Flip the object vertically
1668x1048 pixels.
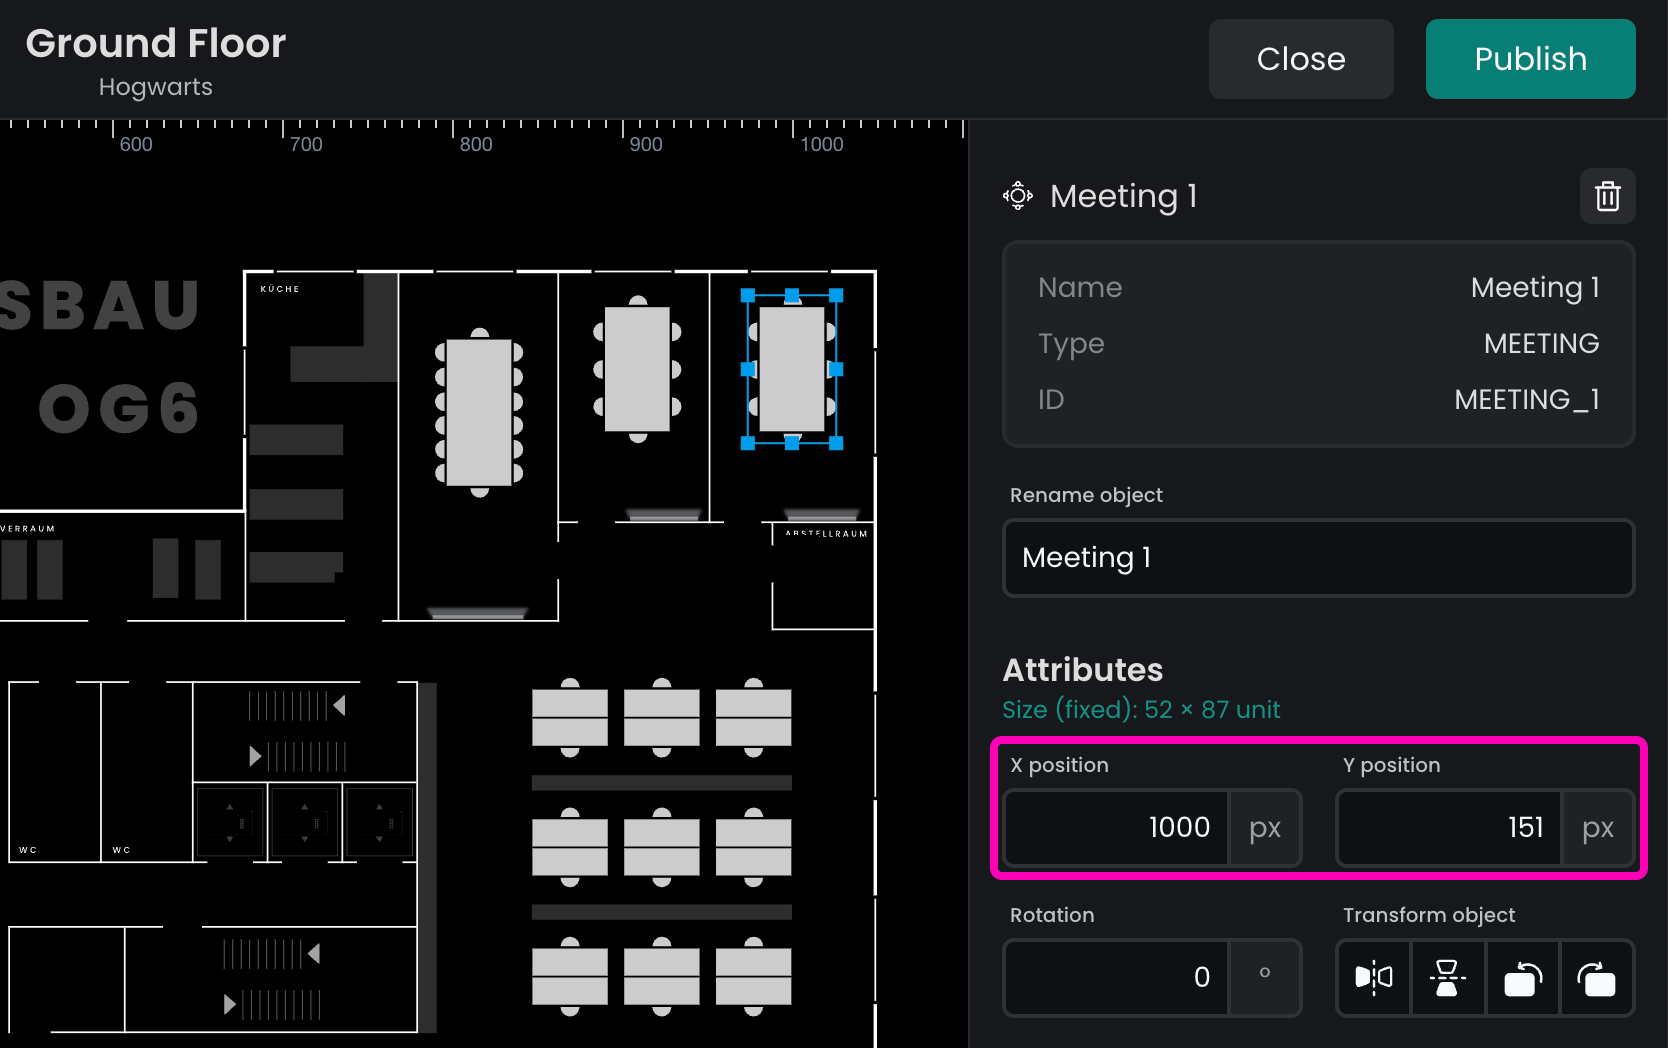[1447, 977]
